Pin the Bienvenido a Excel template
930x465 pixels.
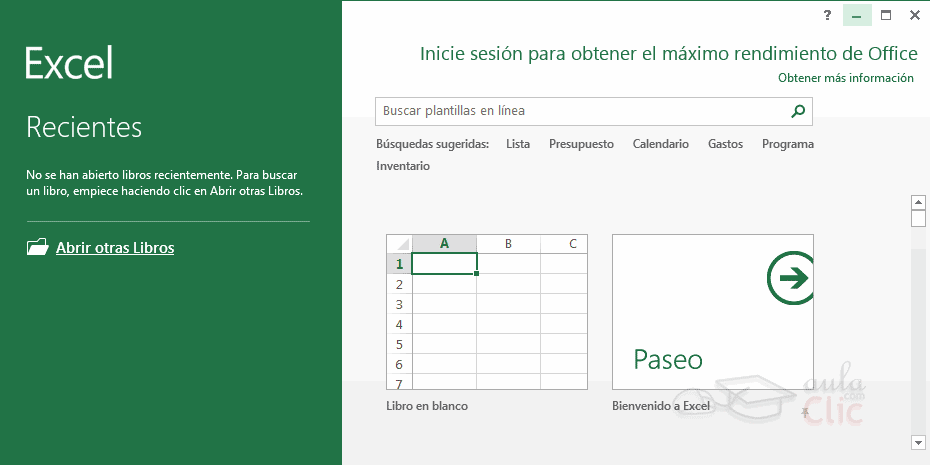coord(805,409)
